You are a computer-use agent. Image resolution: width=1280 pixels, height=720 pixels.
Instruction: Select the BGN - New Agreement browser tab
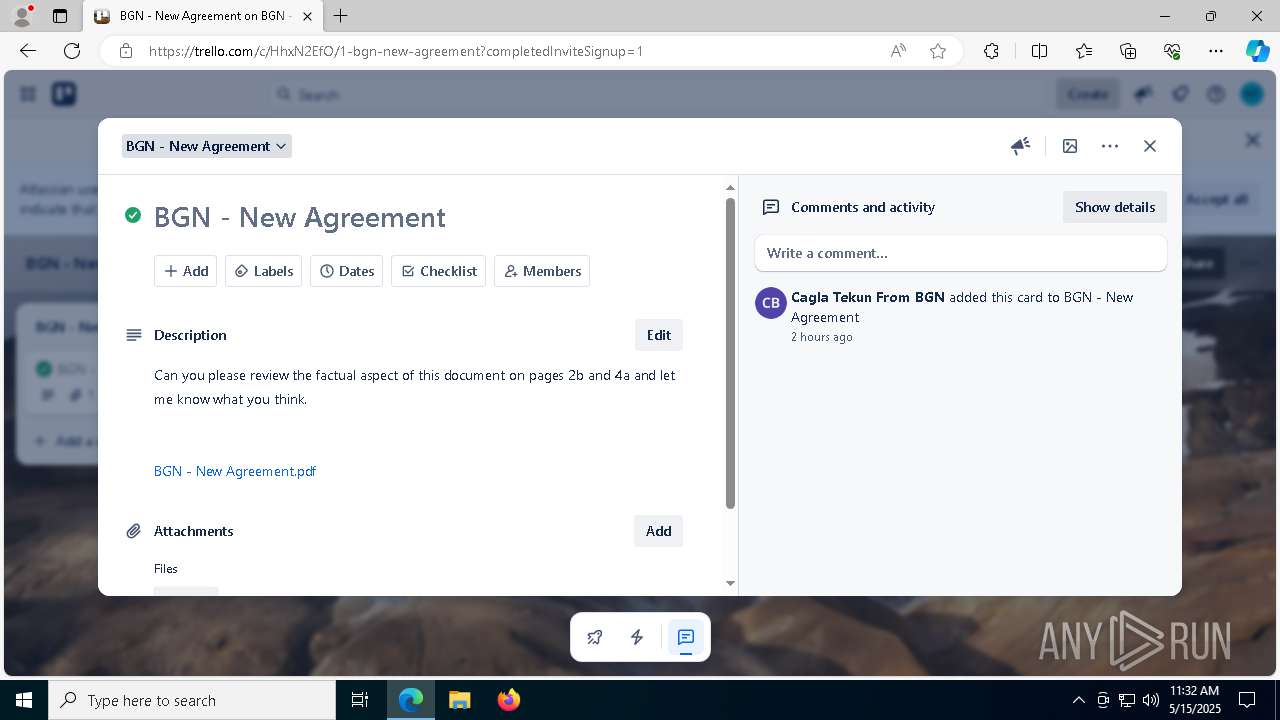pyautogui.click(x=203, y=16)
